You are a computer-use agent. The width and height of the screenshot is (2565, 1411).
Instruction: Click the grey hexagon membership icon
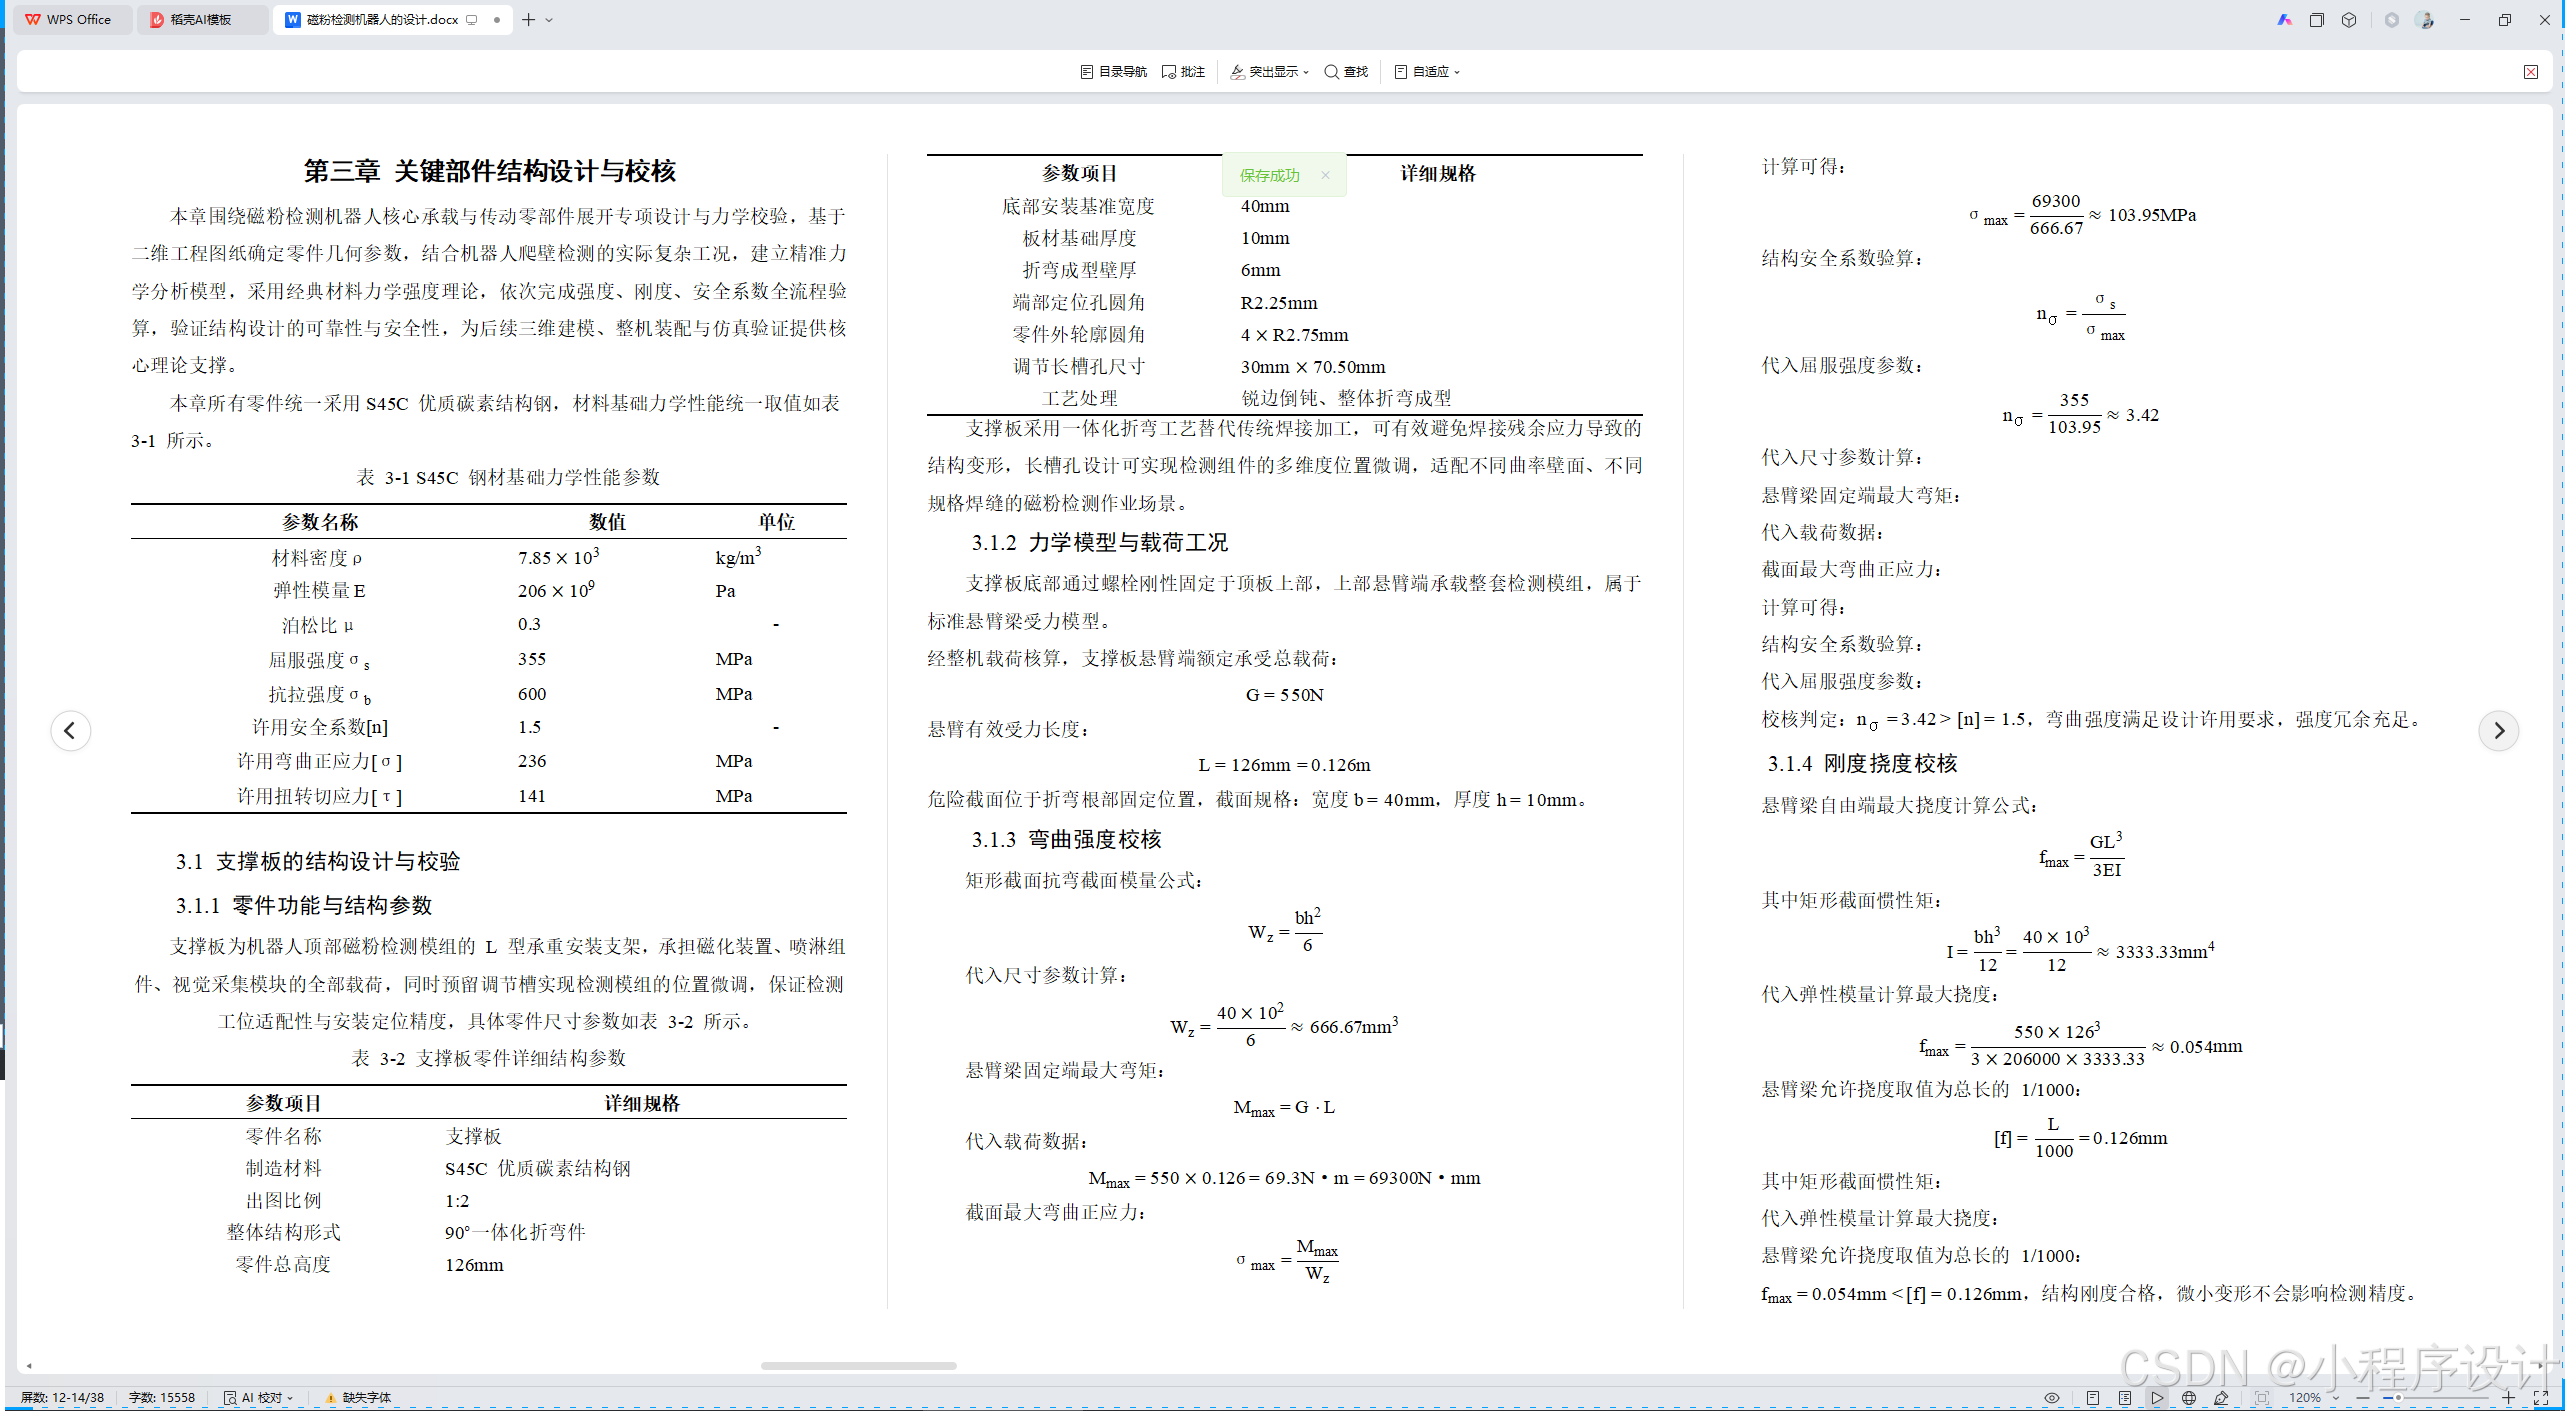point(2391,19)
